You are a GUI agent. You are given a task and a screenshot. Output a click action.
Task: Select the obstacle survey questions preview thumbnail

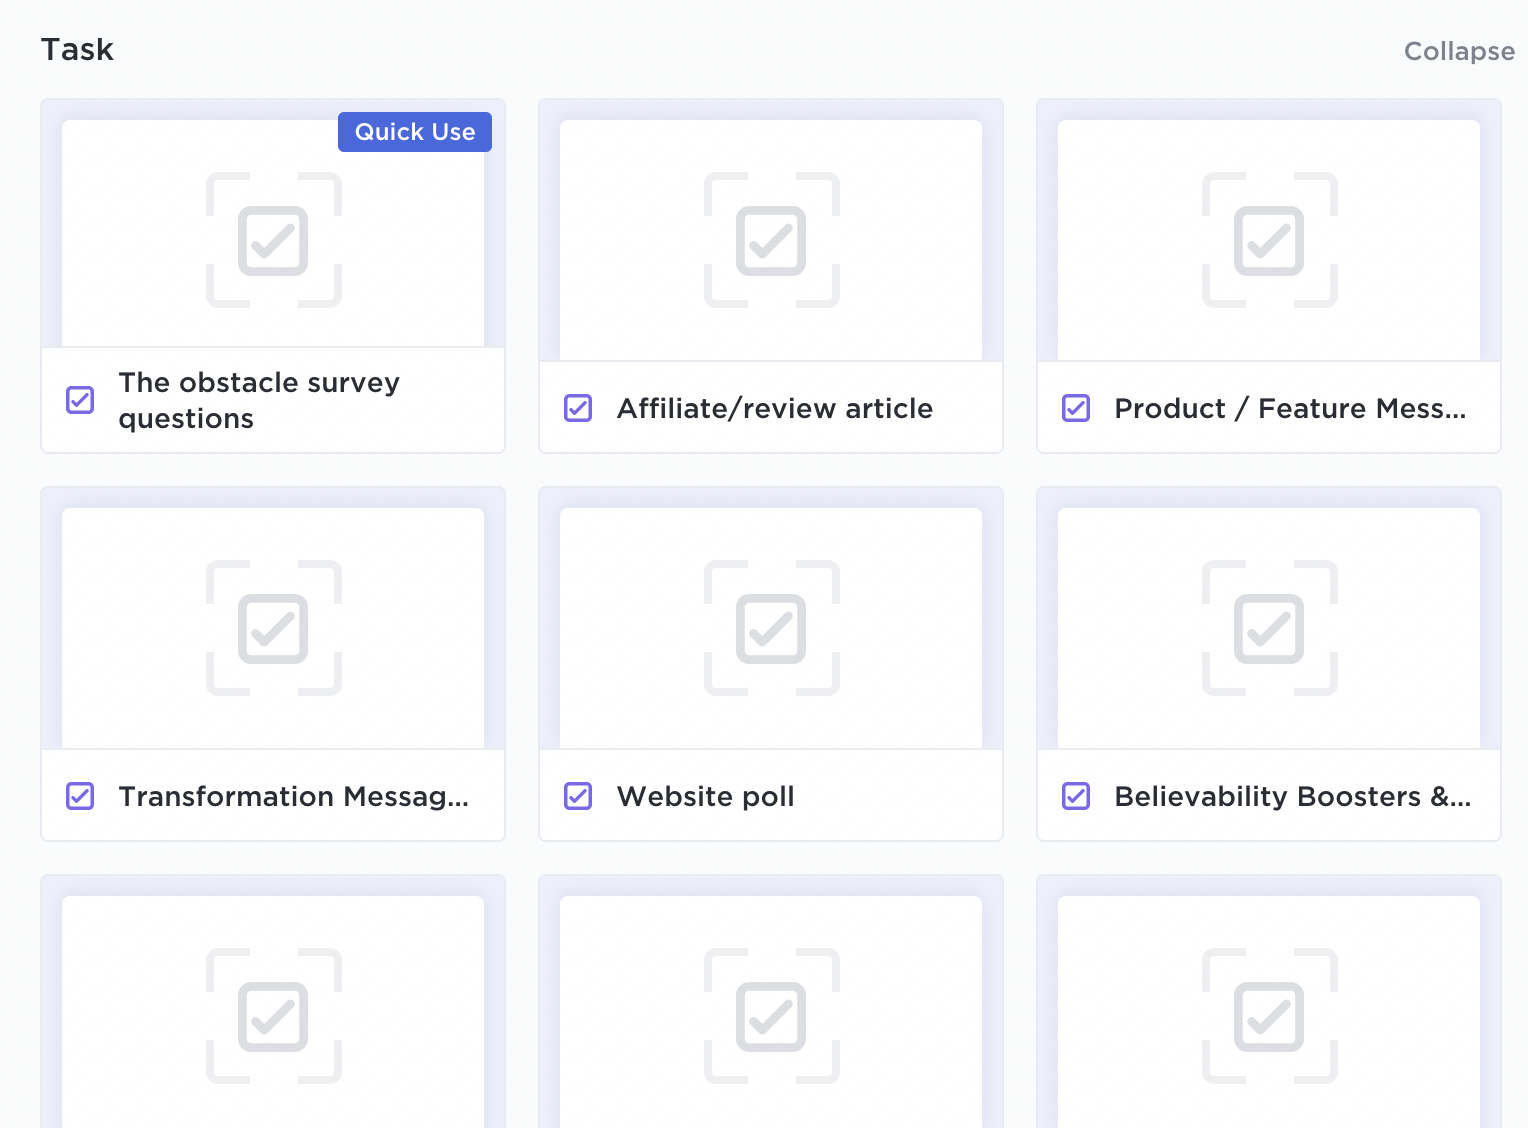(x=273, y=233)
